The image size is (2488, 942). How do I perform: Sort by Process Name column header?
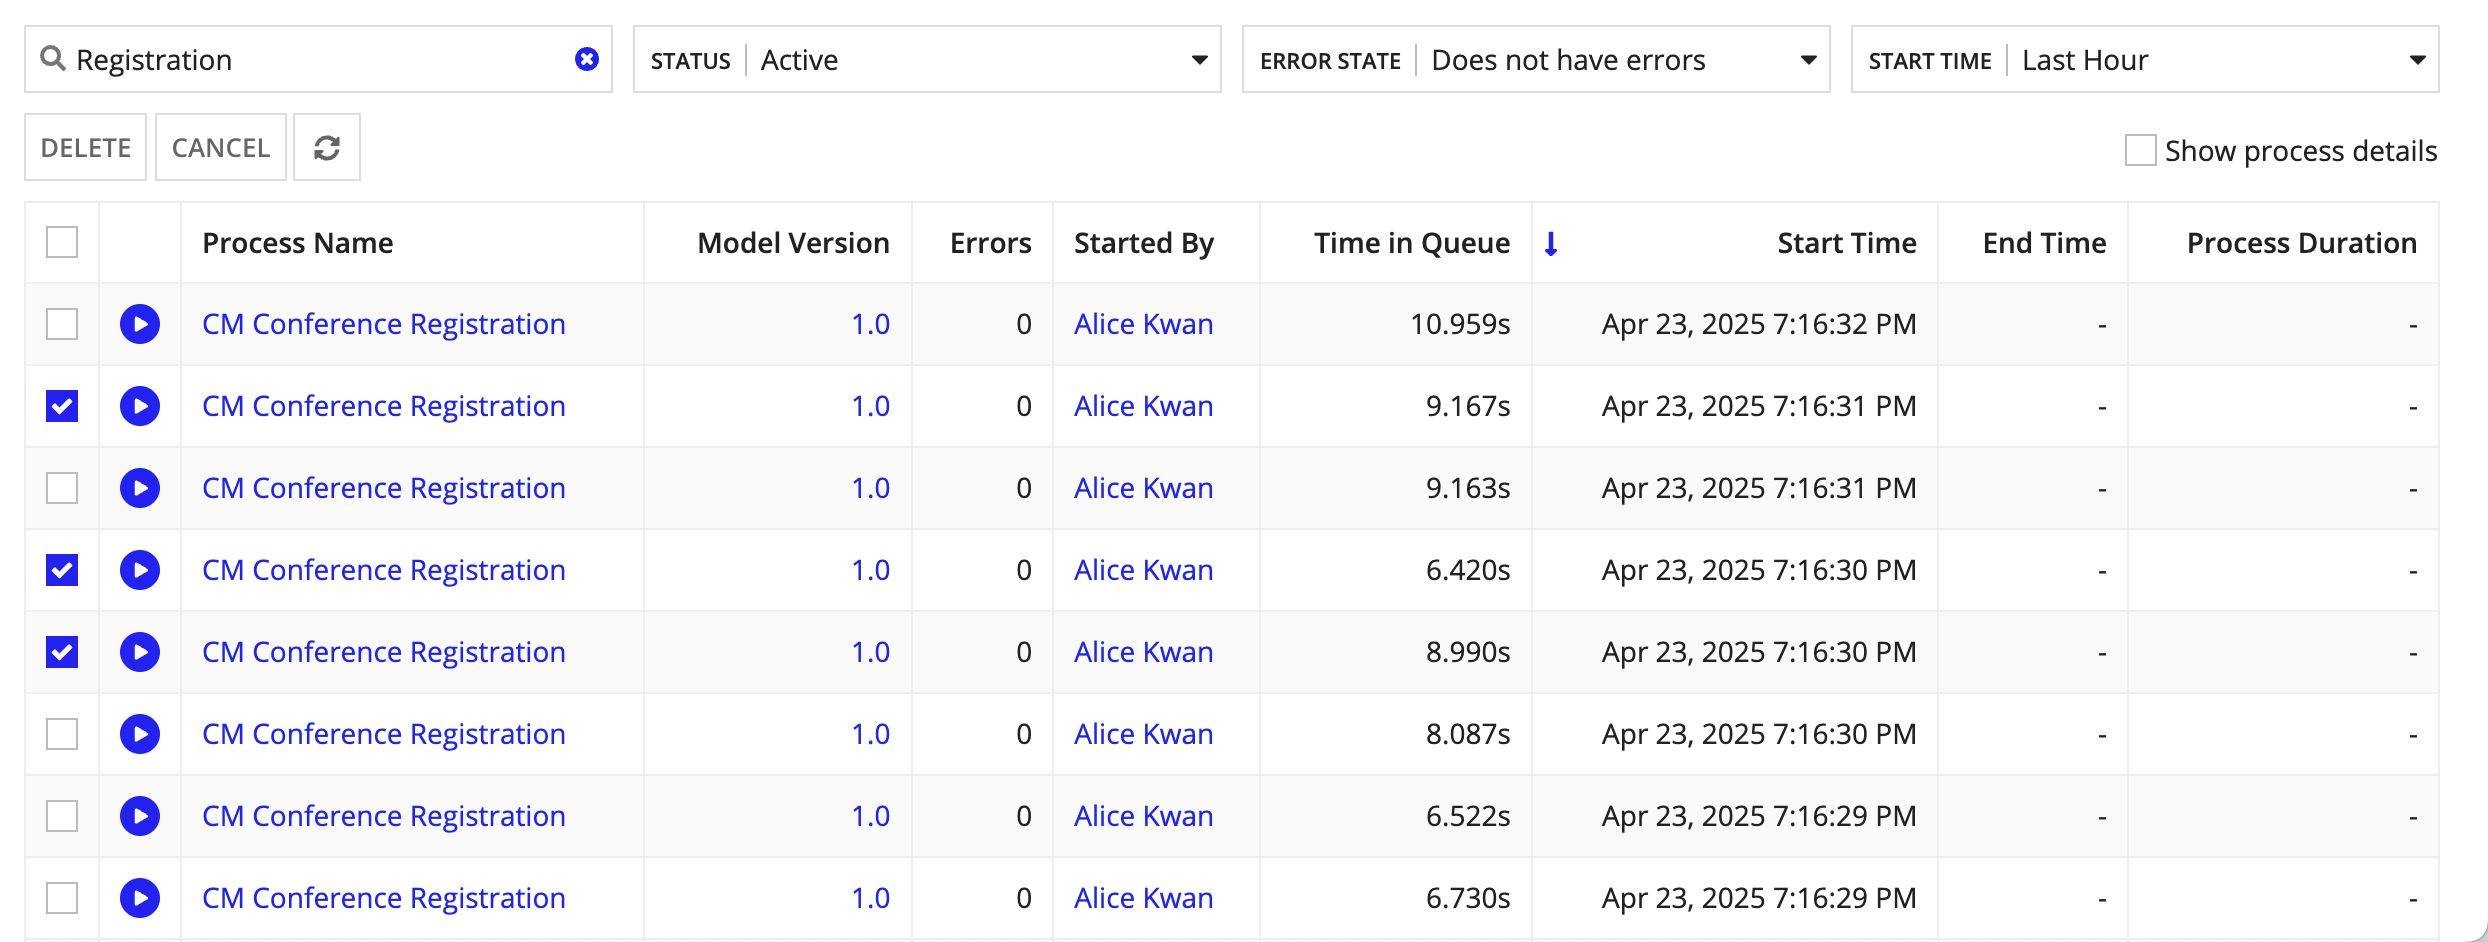click(297, 243)
